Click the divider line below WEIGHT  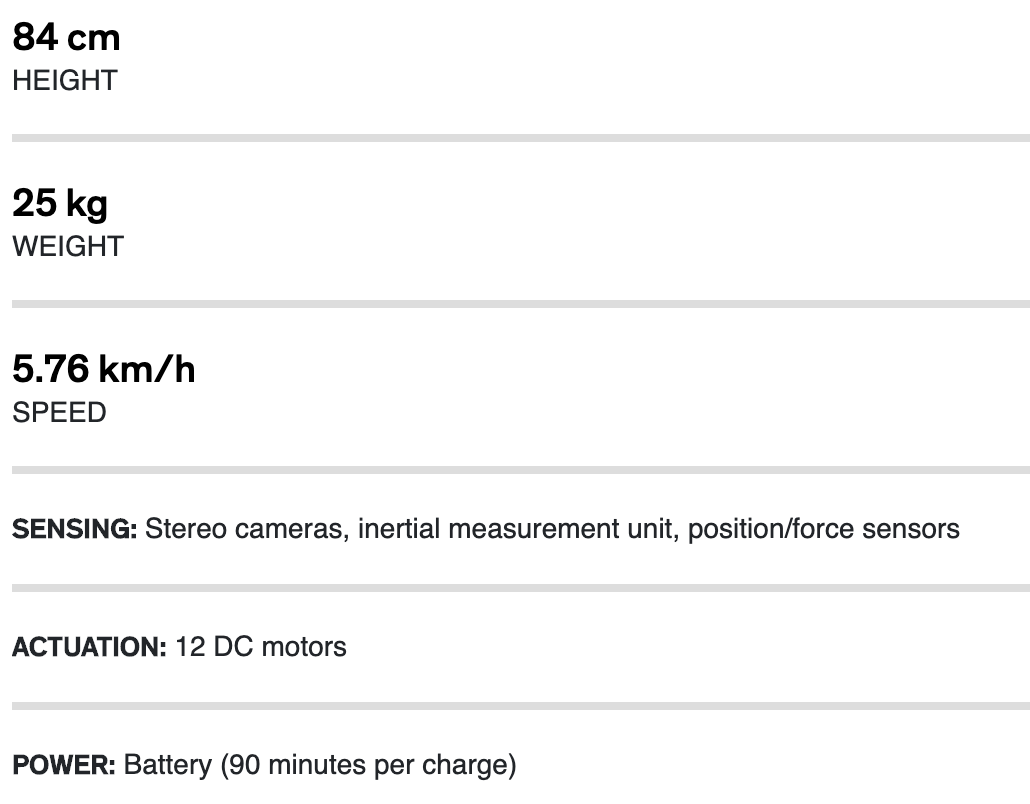pos(520,304)
